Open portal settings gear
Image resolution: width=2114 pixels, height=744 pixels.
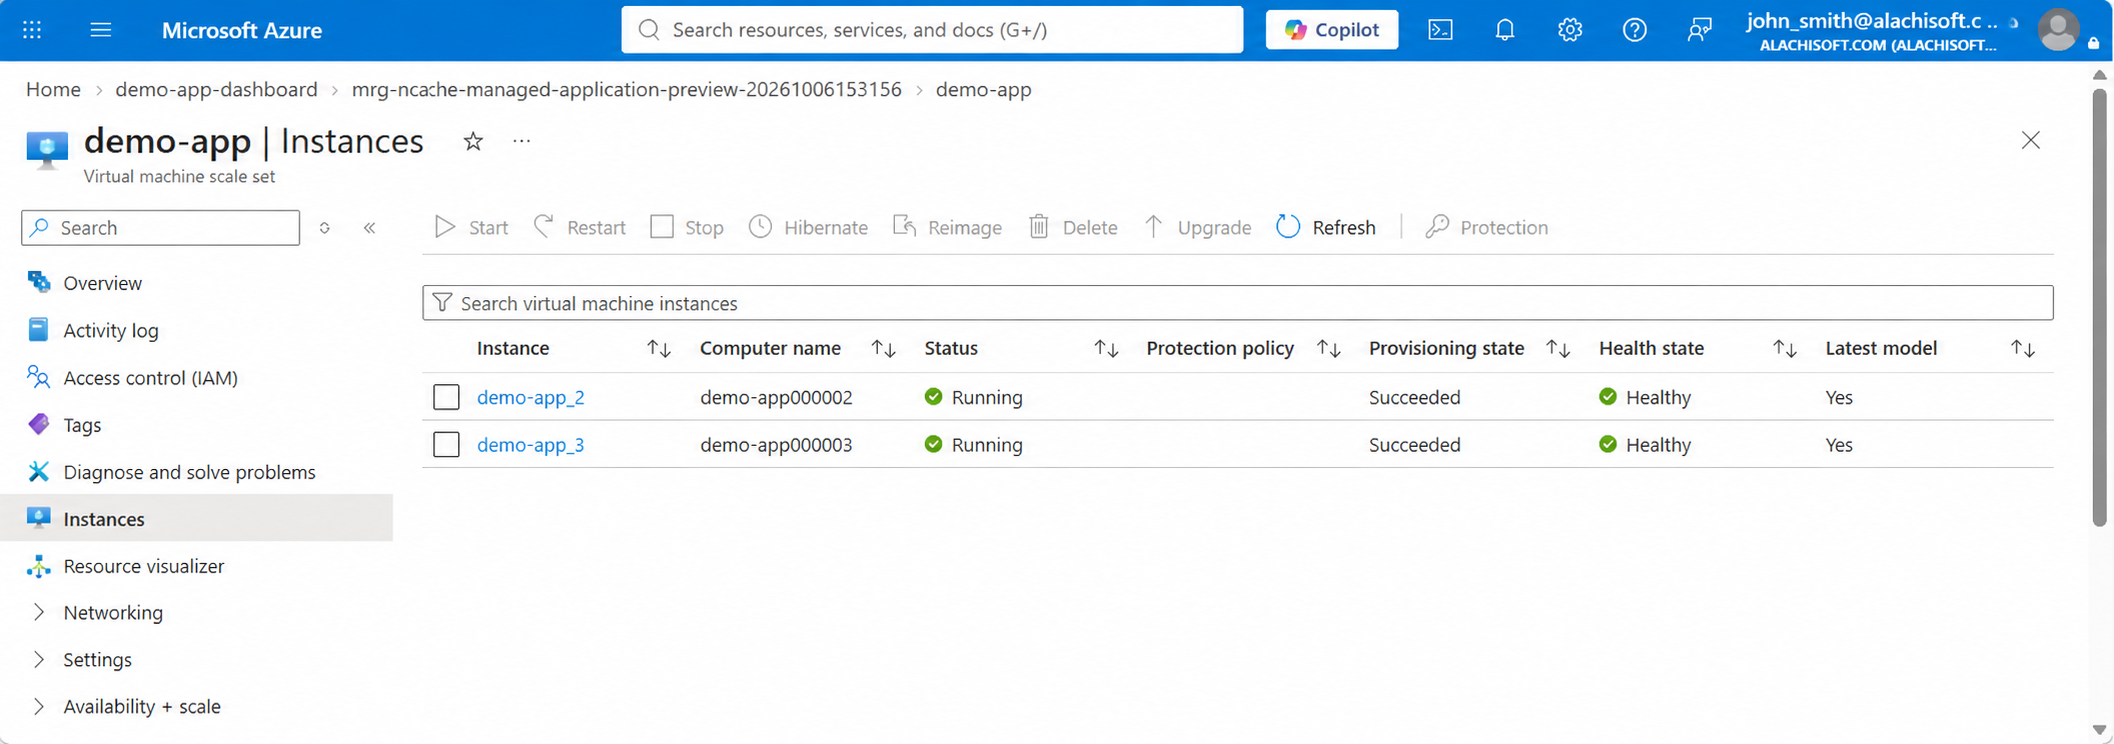[1570, 30]
